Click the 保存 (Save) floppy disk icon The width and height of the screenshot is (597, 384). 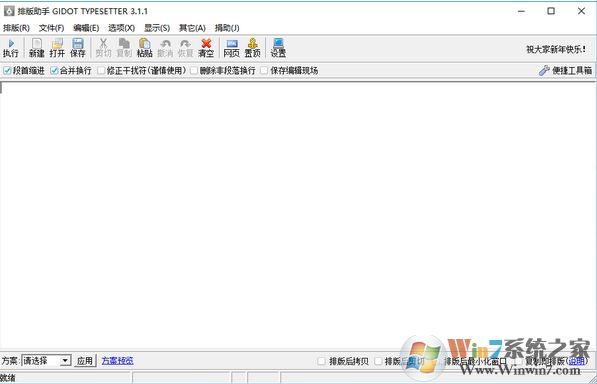pyautogui.click(x=78, y=43)
